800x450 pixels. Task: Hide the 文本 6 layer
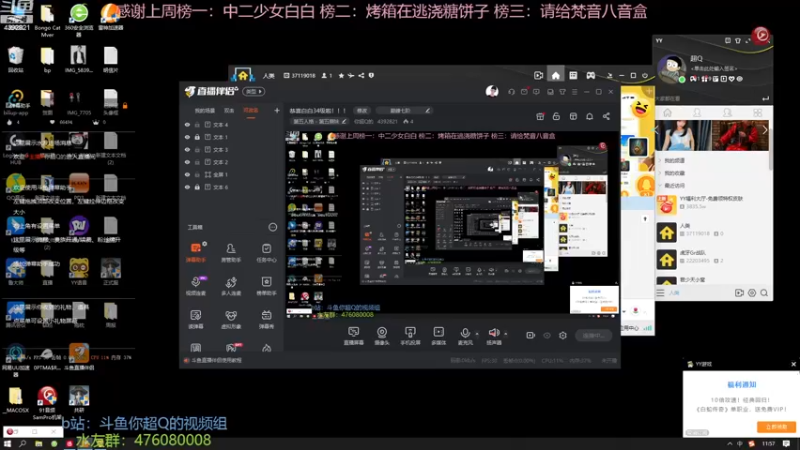[187, 187]
